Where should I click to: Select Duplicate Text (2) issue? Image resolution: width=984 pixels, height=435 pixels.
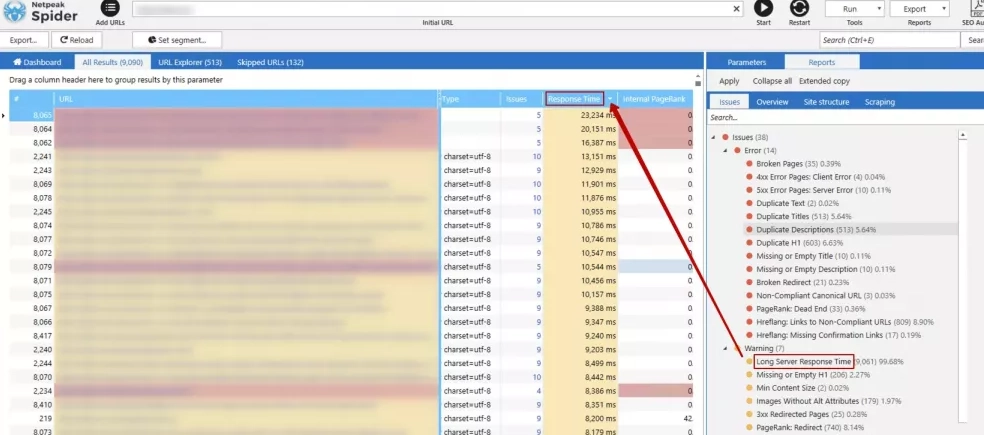(798, 203)
